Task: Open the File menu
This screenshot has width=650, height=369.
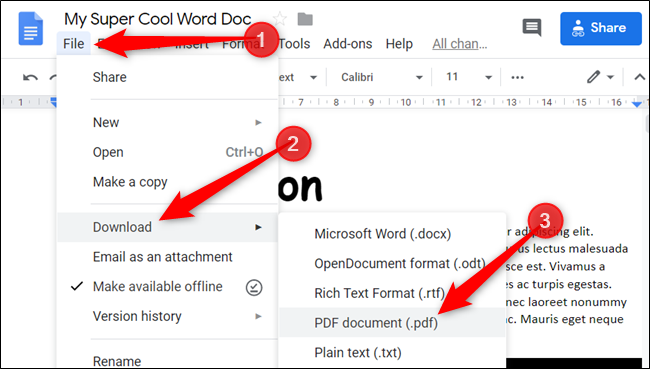Action: click(x=74, y=44)
